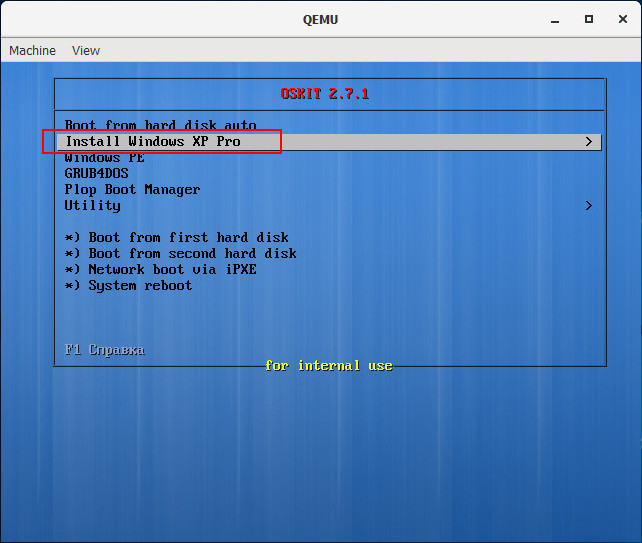The width and height of the screenshot is (642, 543).
Task: Select Boot from hard disk auto
Action: [x=160, y=124]
